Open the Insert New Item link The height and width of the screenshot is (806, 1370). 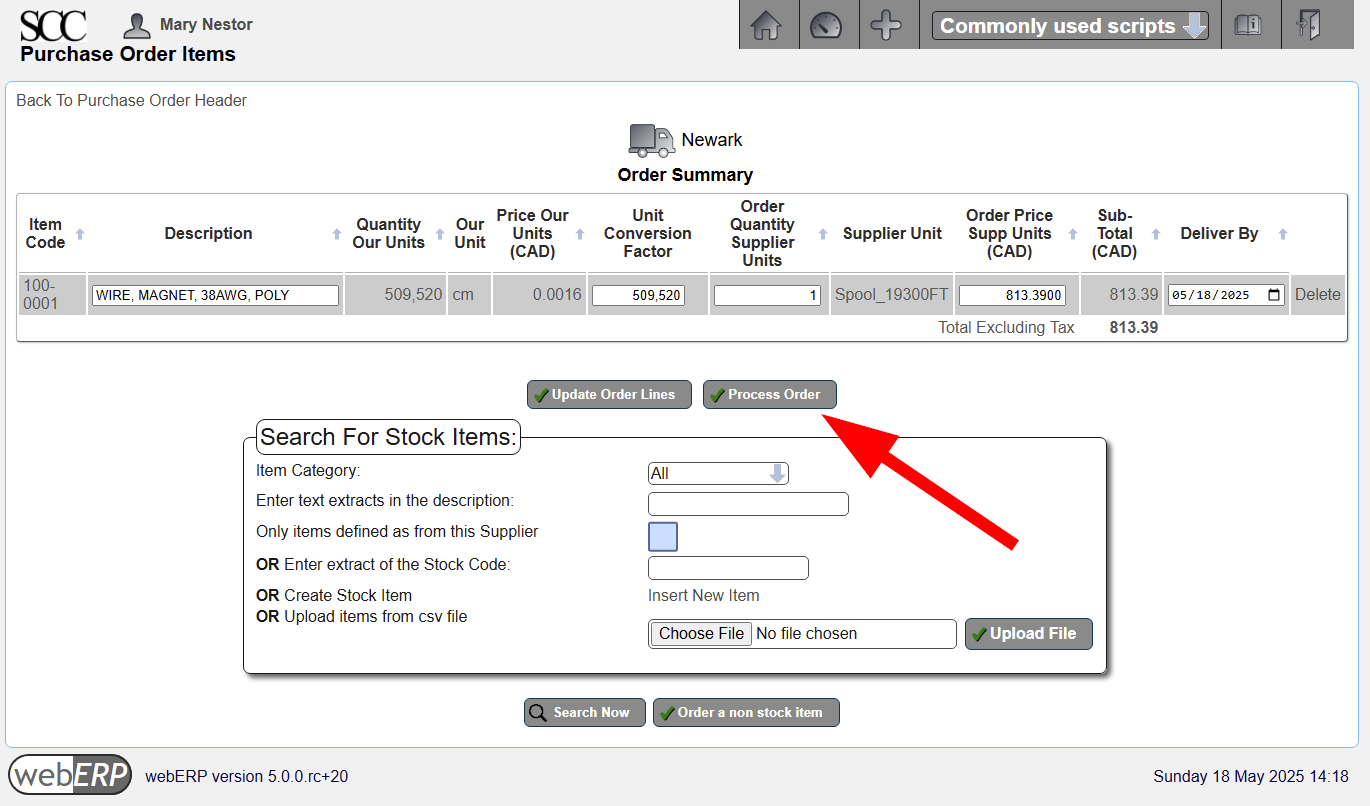pyautogui.click(x=704, y=596)
